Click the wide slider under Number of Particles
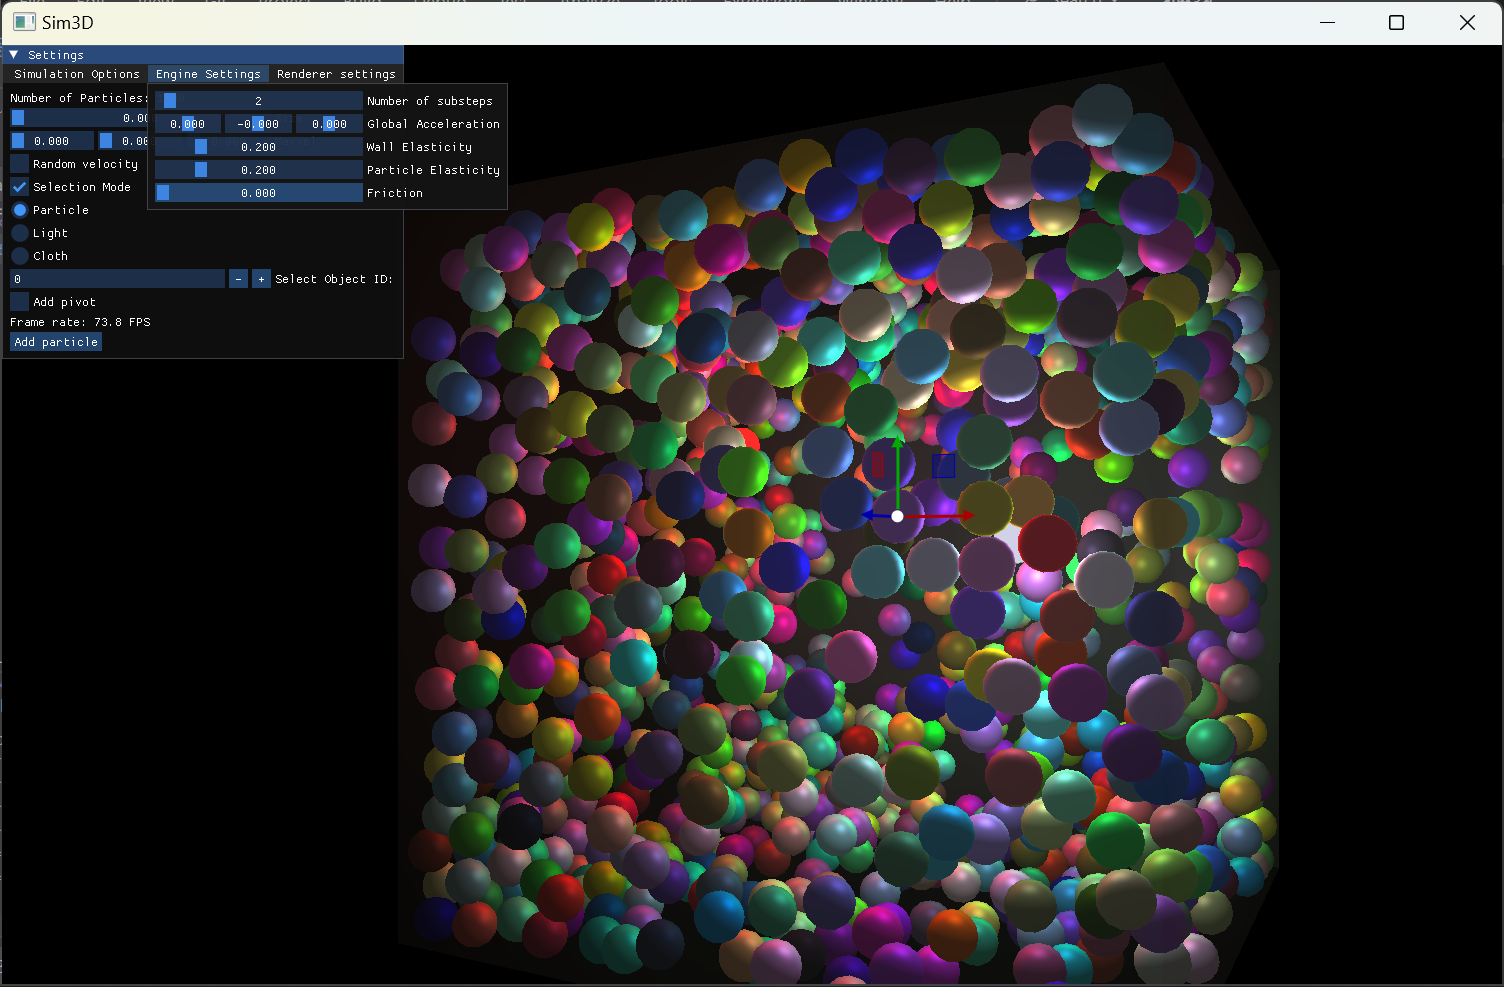The image size is (1504, 987). (x=79, y=118)
